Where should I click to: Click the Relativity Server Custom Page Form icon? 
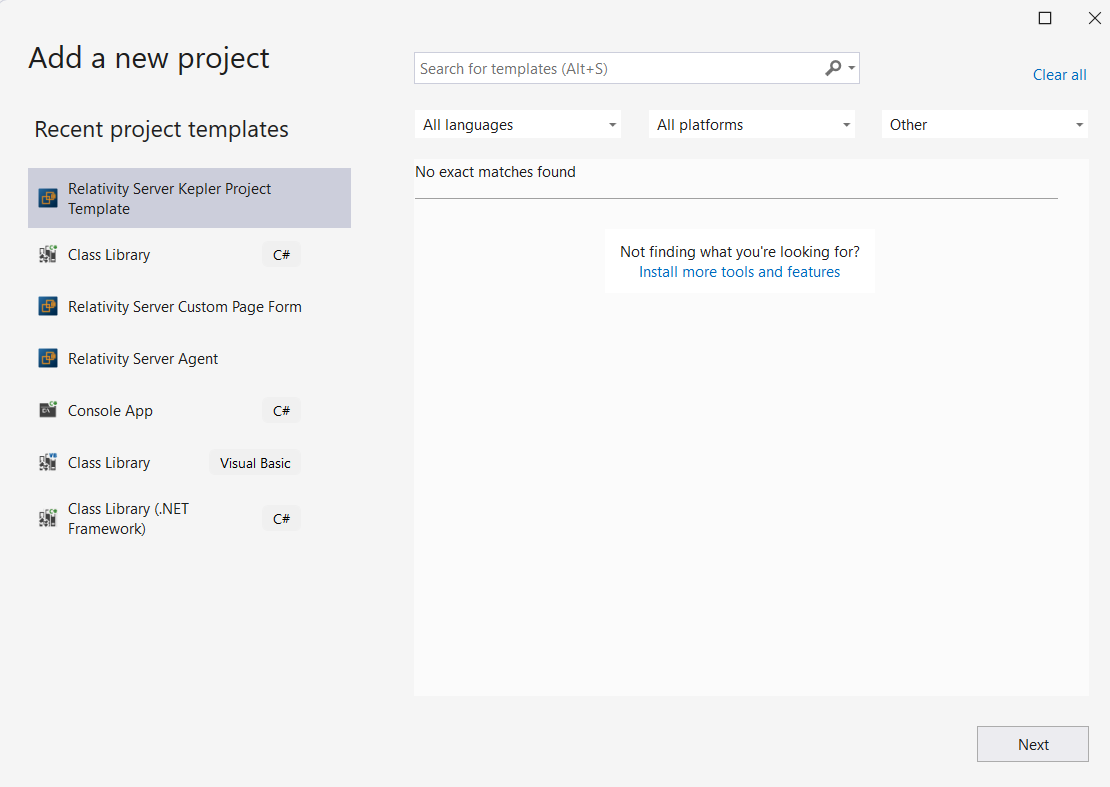[x=47, y=306]
